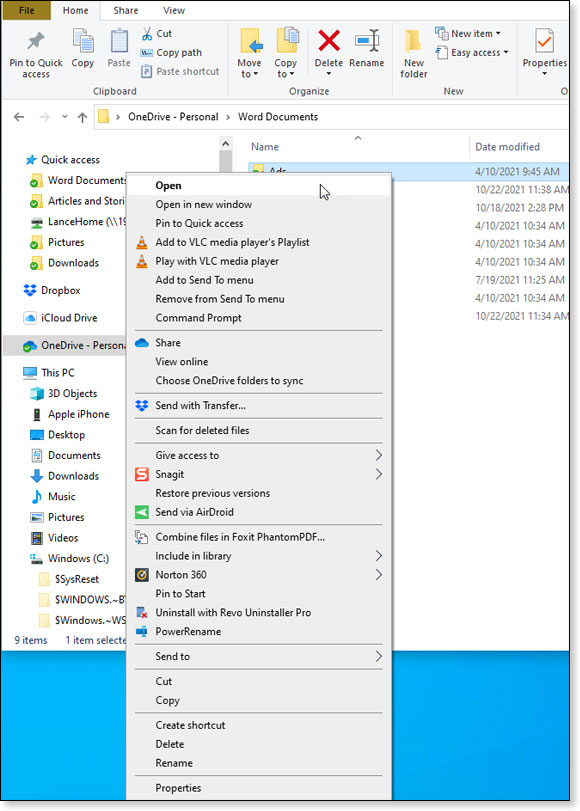Click the Rename icon in the Organize group
Viewport: 580px width, 811px height.
point(367,41)
